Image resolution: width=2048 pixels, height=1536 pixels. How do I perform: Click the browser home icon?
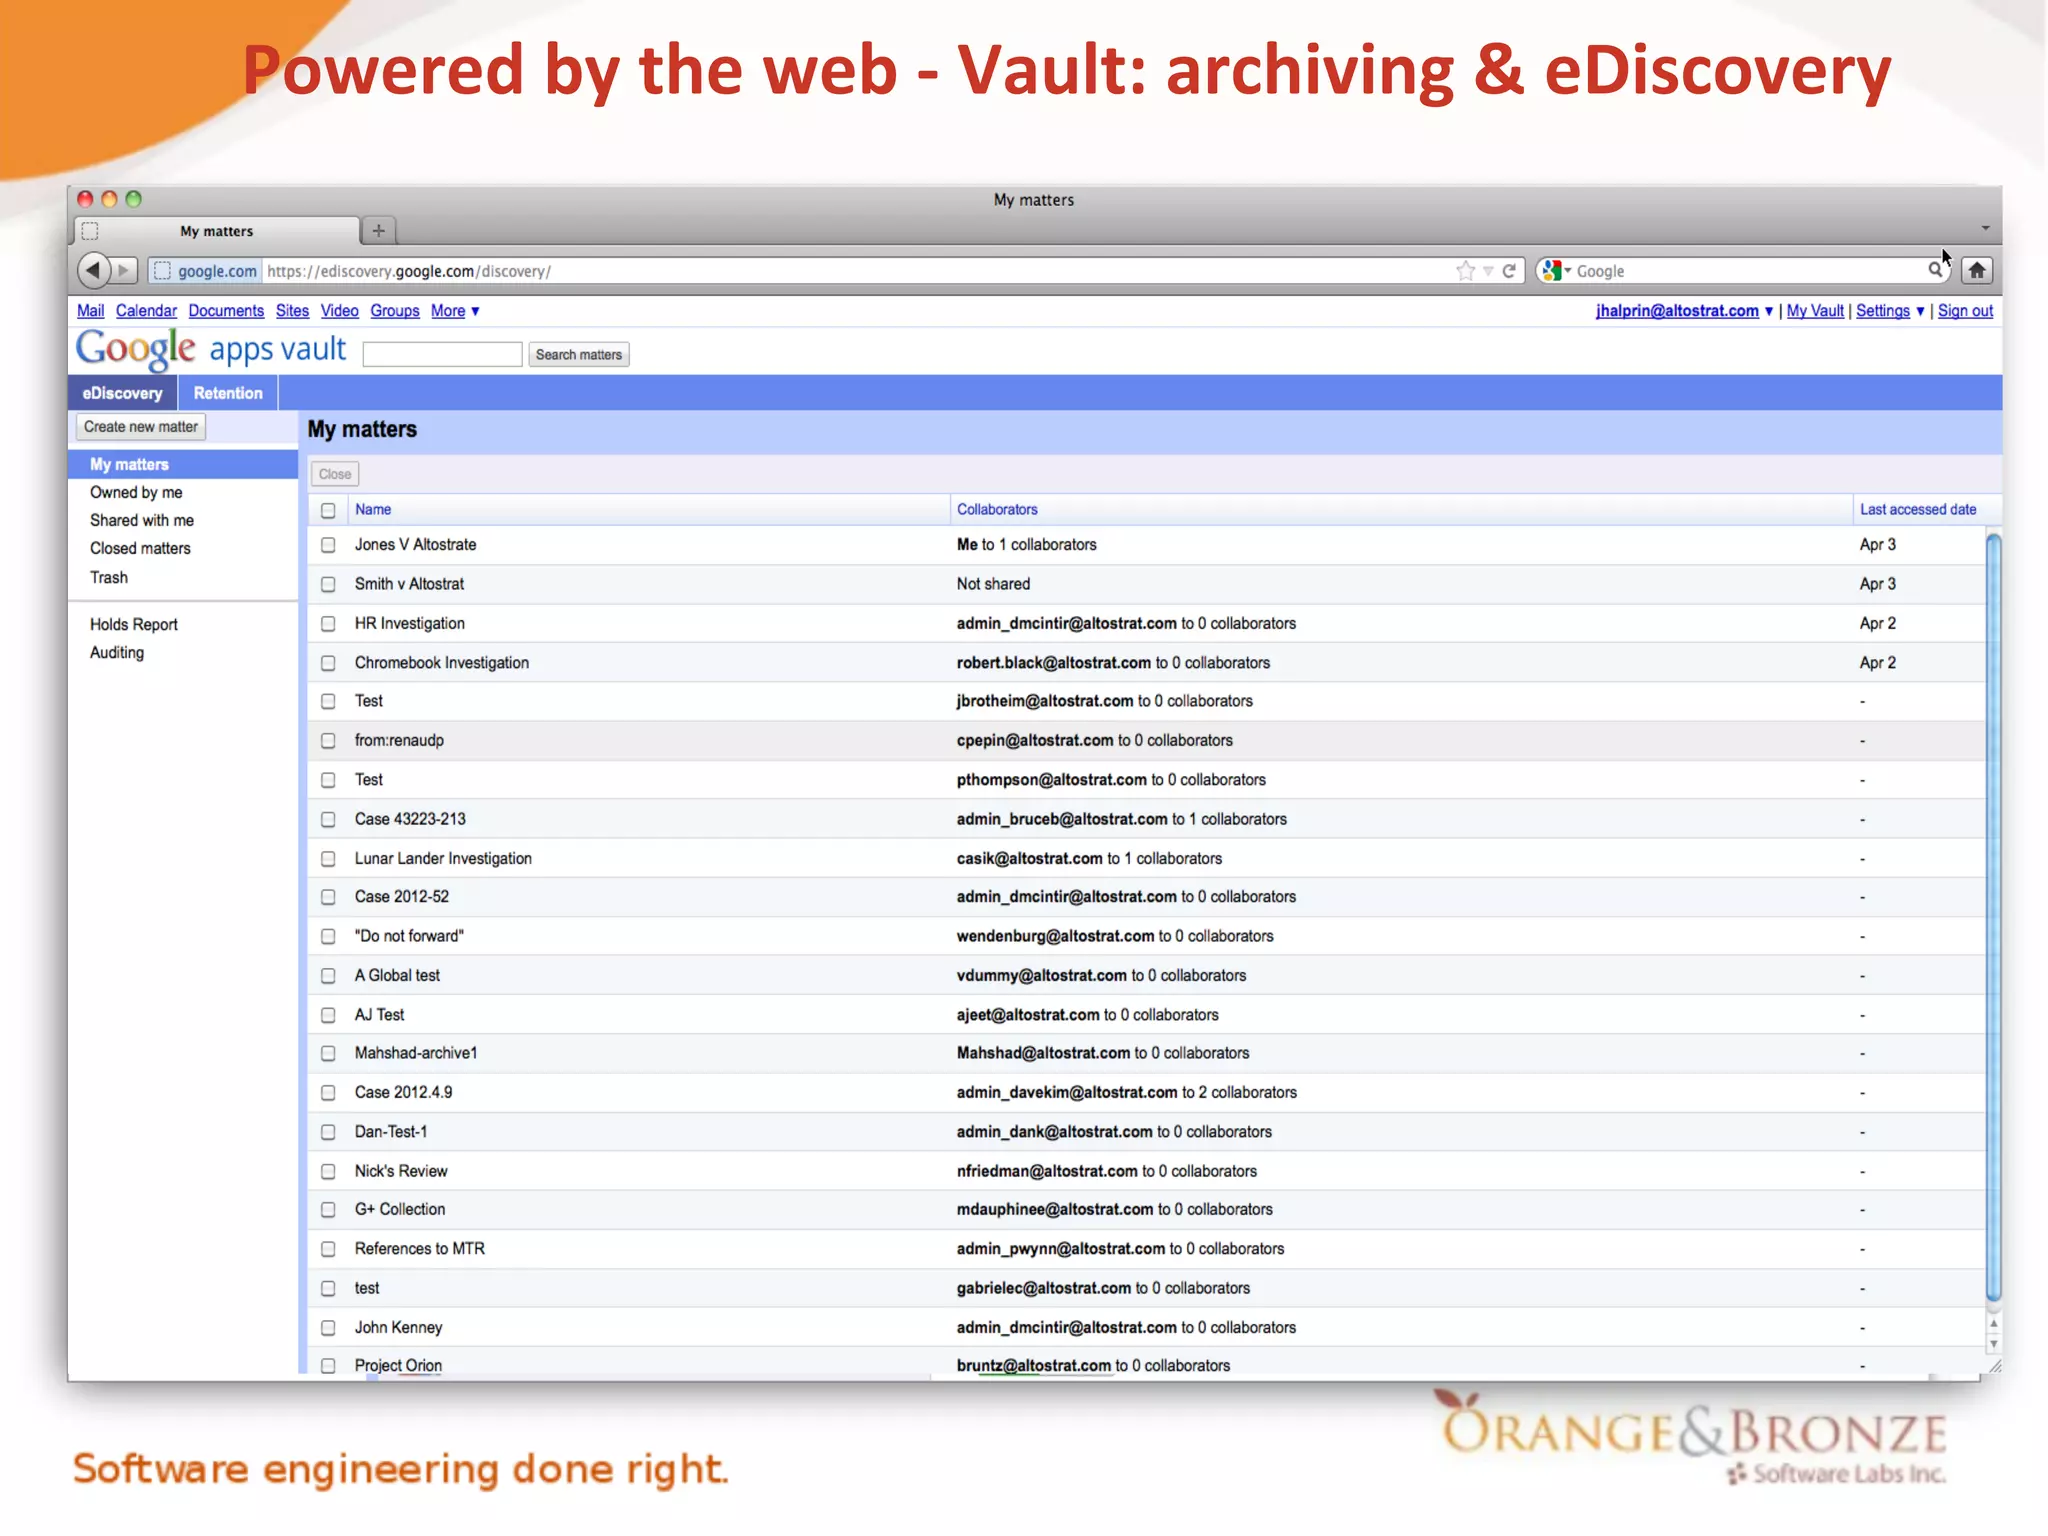(1977, 270)
